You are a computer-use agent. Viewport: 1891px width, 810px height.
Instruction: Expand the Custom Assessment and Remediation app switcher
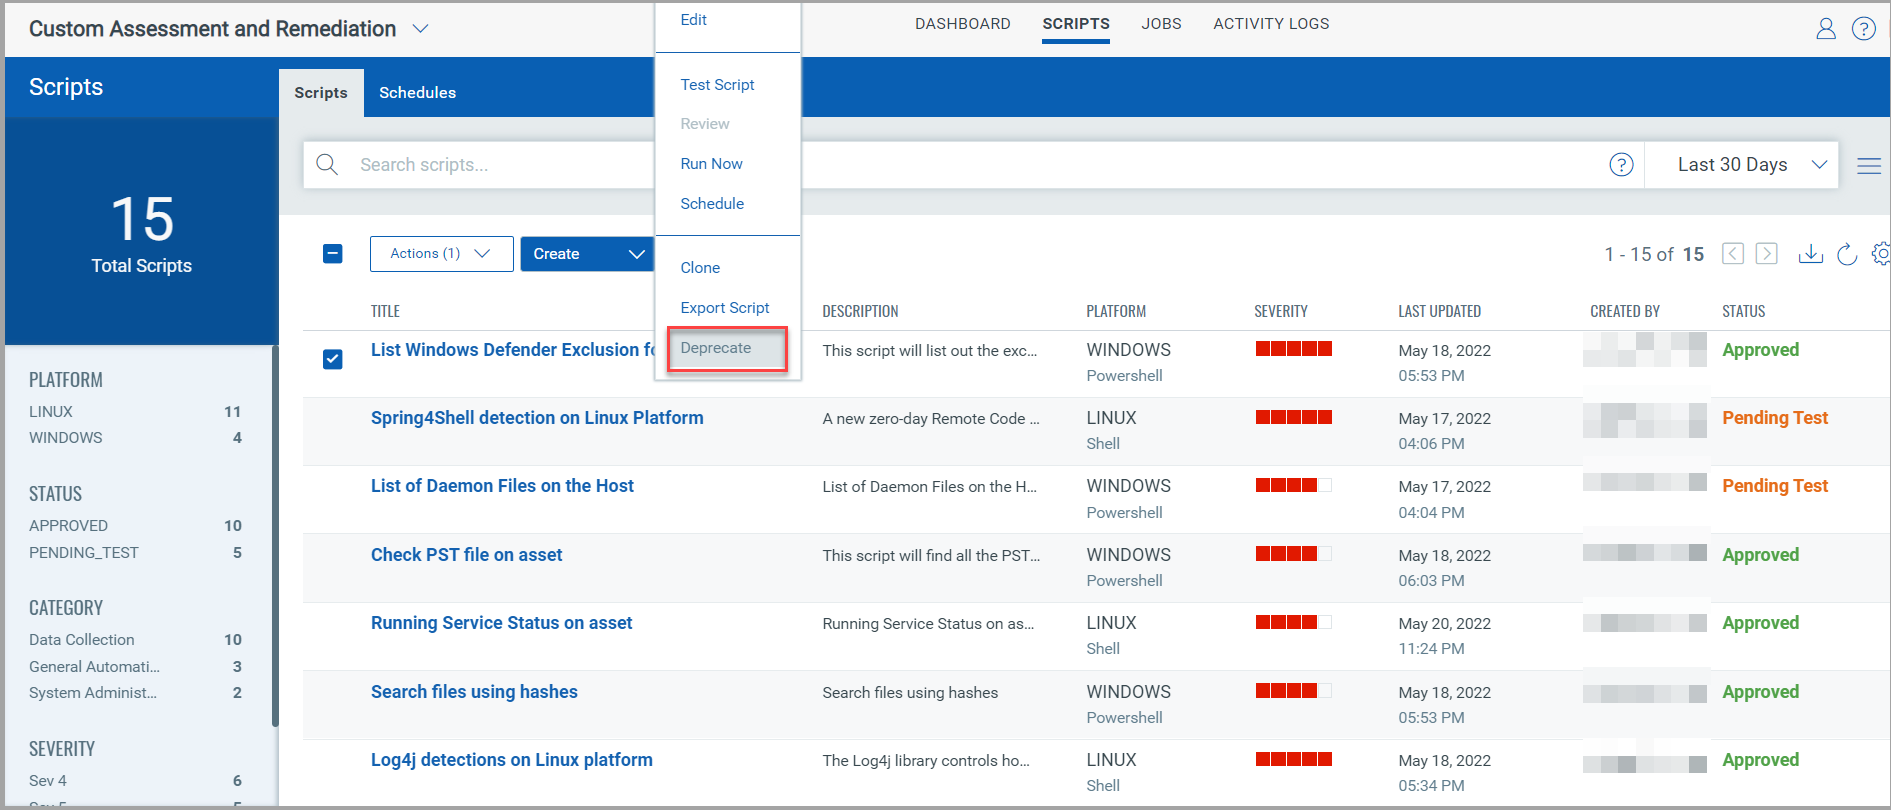point(421,29)
